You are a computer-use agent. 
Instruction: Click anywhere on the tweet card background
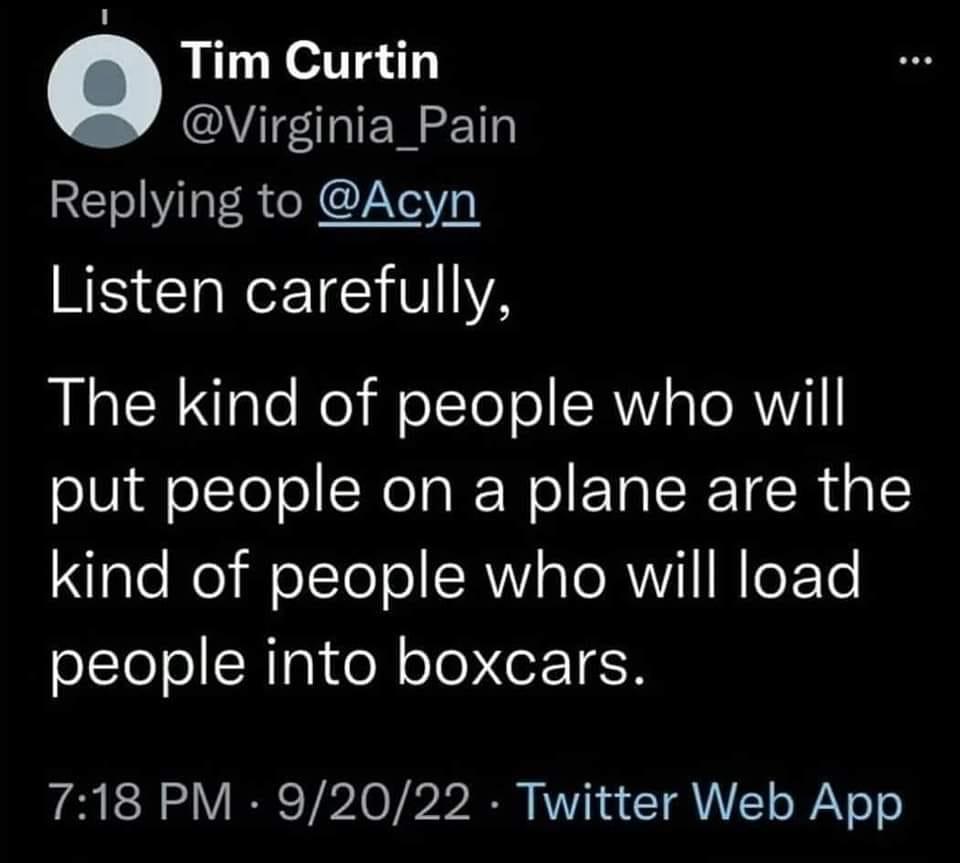(x=480, y=740)
